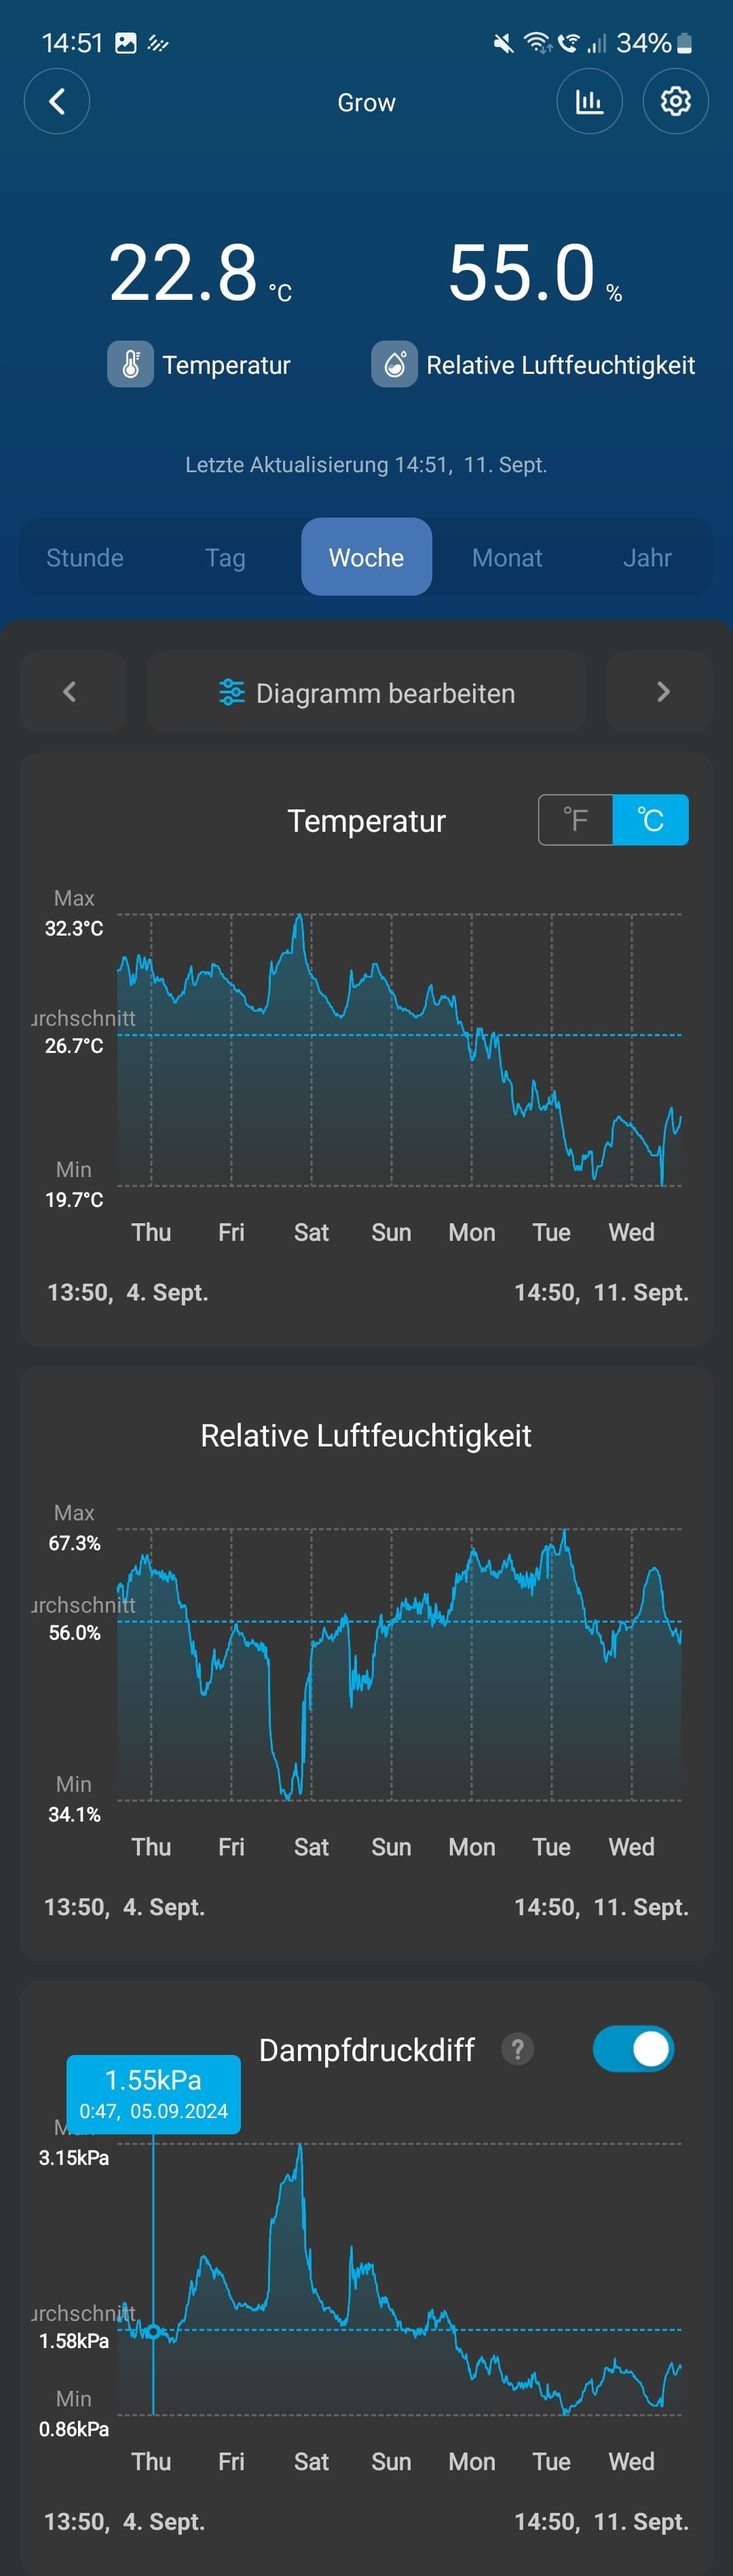Viewport: 733px width, 2576px height.
Task: Select the Tag time range
Action: pyautogui.click(x=225, y=557)
